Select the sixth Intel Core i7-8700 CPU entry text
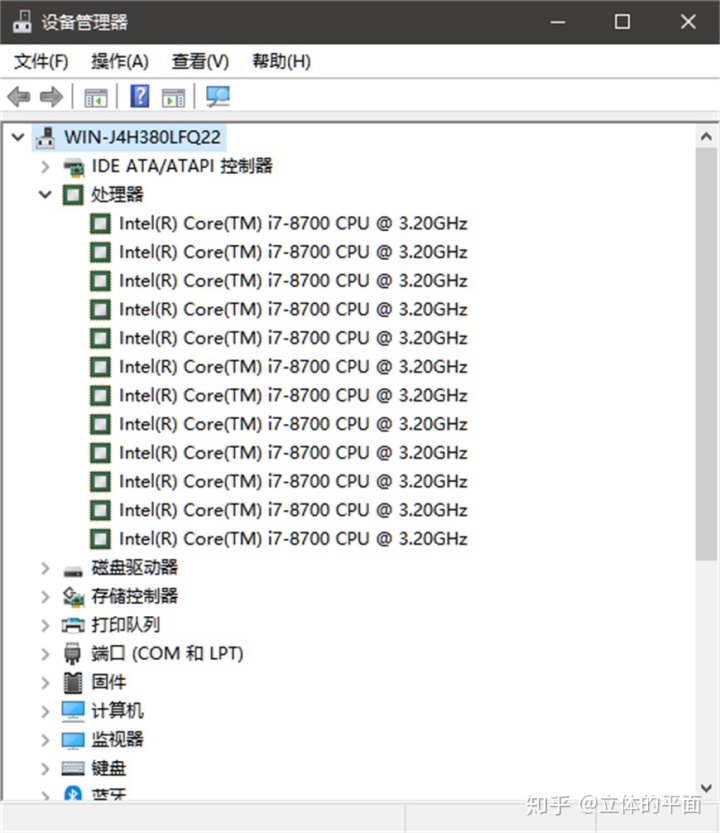 click(293, 367)
